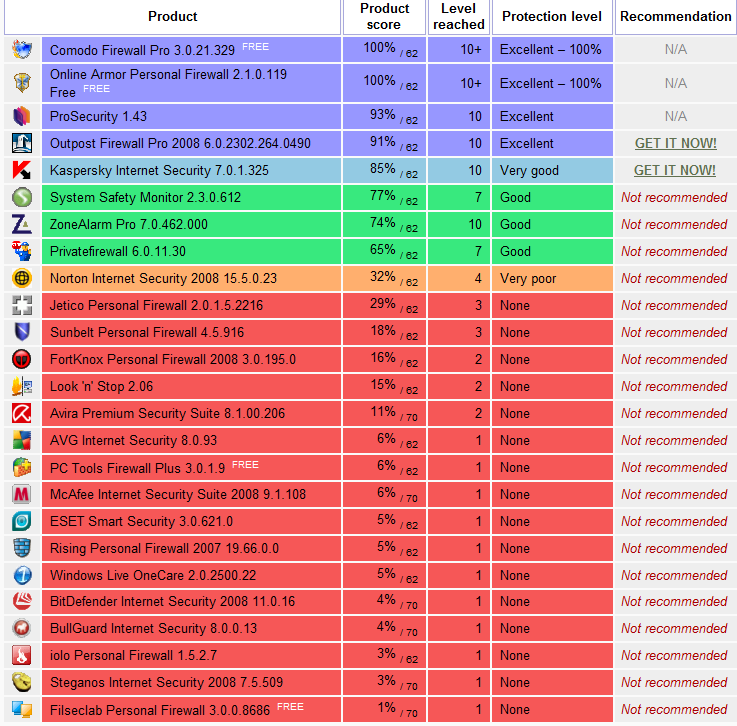Click Not recommended for Filseclab Personal Firewall
Image resolution: width=737 pixels, height=726 pixels.
pyautogui.click(x=674, y=710)
